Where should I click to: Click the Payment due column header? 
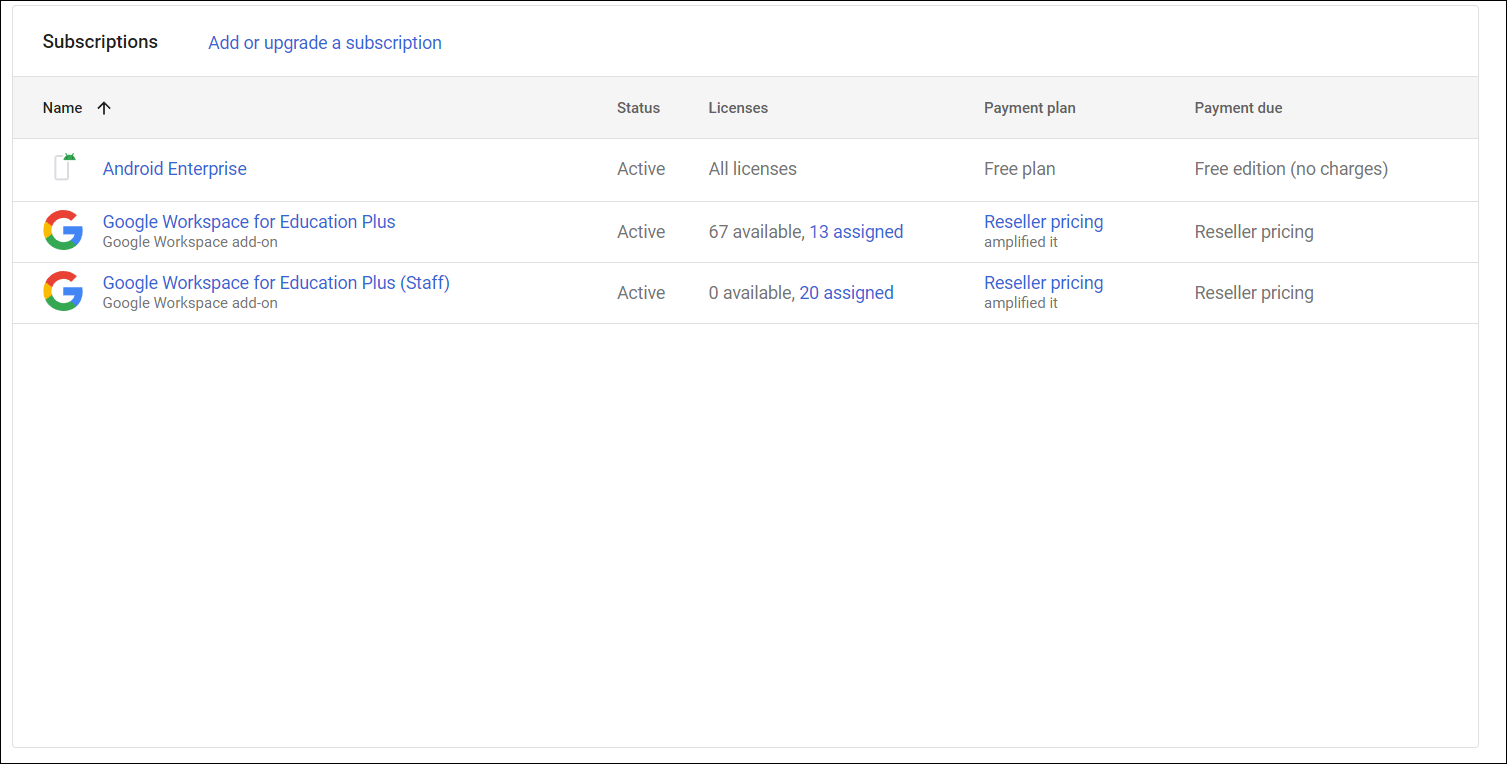(1238, 108)
